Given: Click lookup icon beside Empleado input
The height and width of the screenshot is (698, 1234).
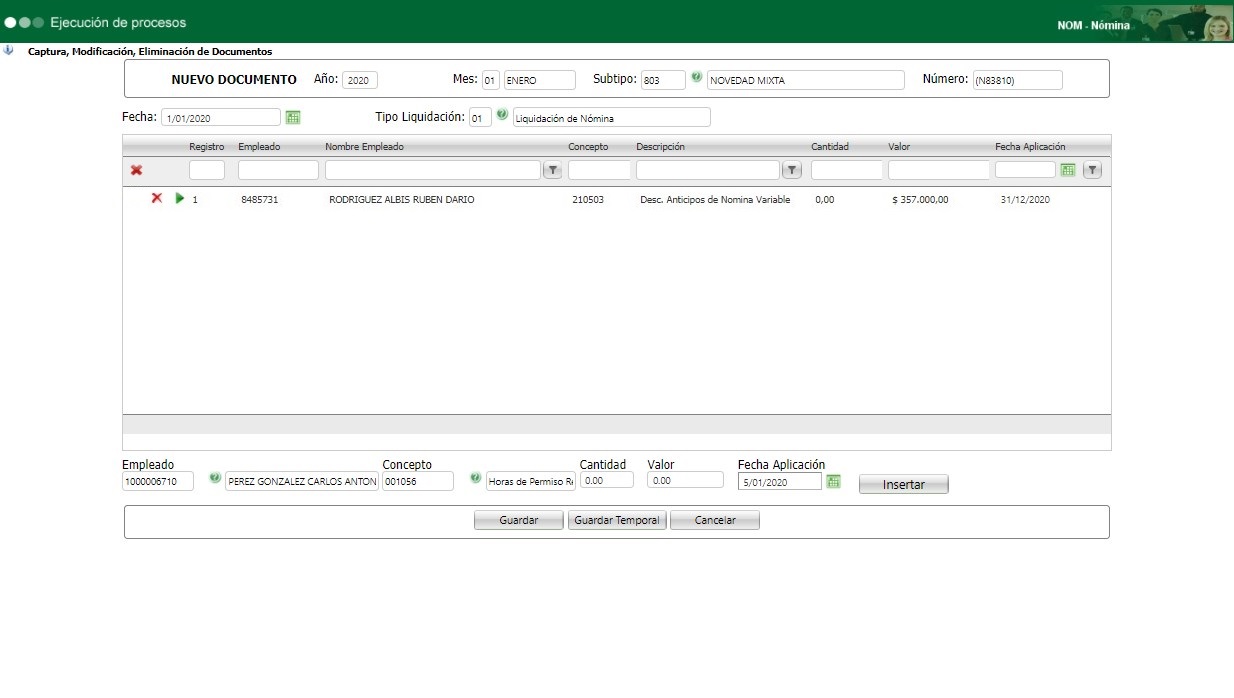Looking at the screenshot, I should [214, 479].
